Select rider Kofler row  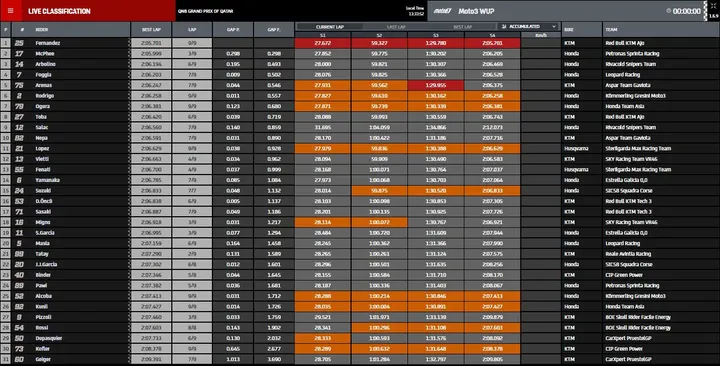click(360, 349)
